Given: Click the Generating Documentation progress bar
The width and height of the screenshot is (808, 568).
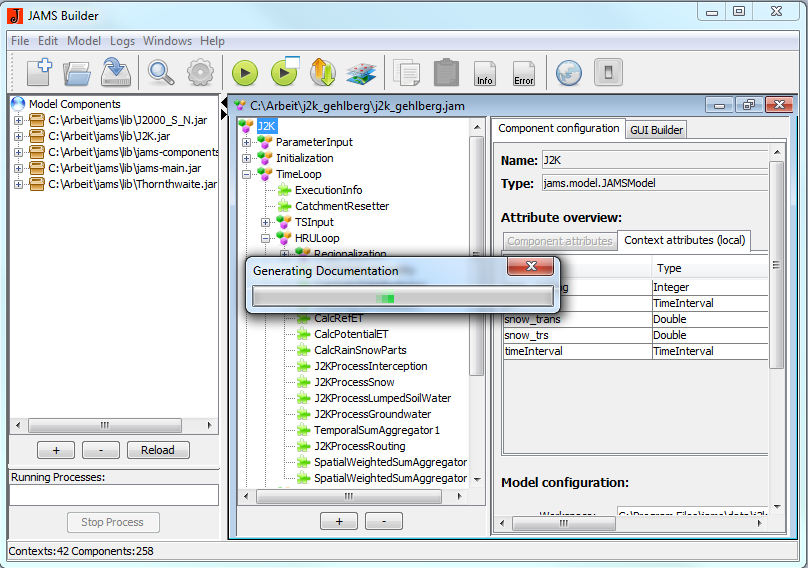Looking at the screenshot, I should click(402, 297).
